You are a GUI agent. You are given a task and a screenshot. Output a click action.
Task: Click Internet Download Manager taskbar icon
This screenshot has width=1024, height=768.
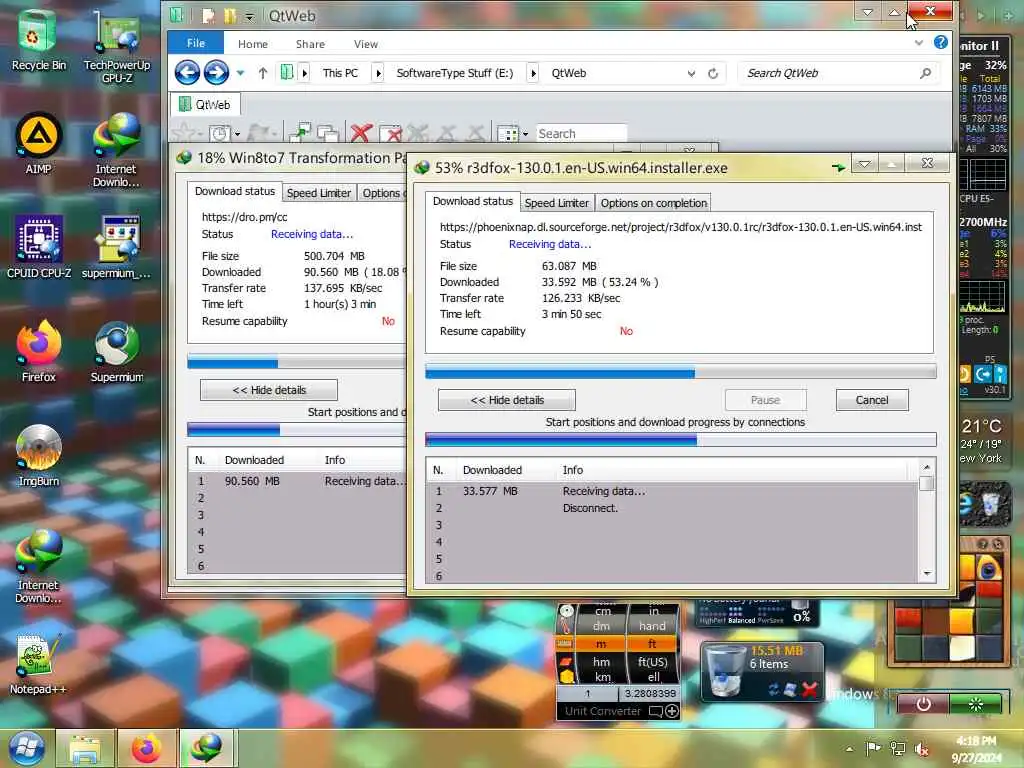(x=206, y=748)
